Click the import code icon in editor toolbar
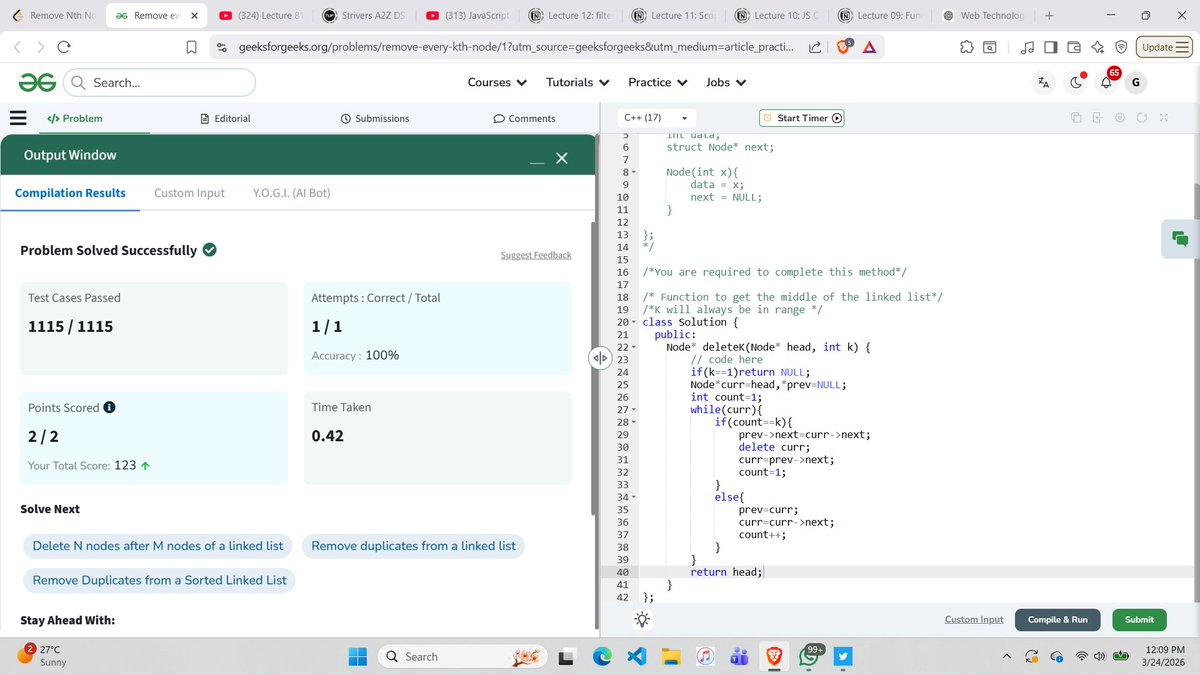This screenshot has height=675, width=1200. (x=1098, y=118)
